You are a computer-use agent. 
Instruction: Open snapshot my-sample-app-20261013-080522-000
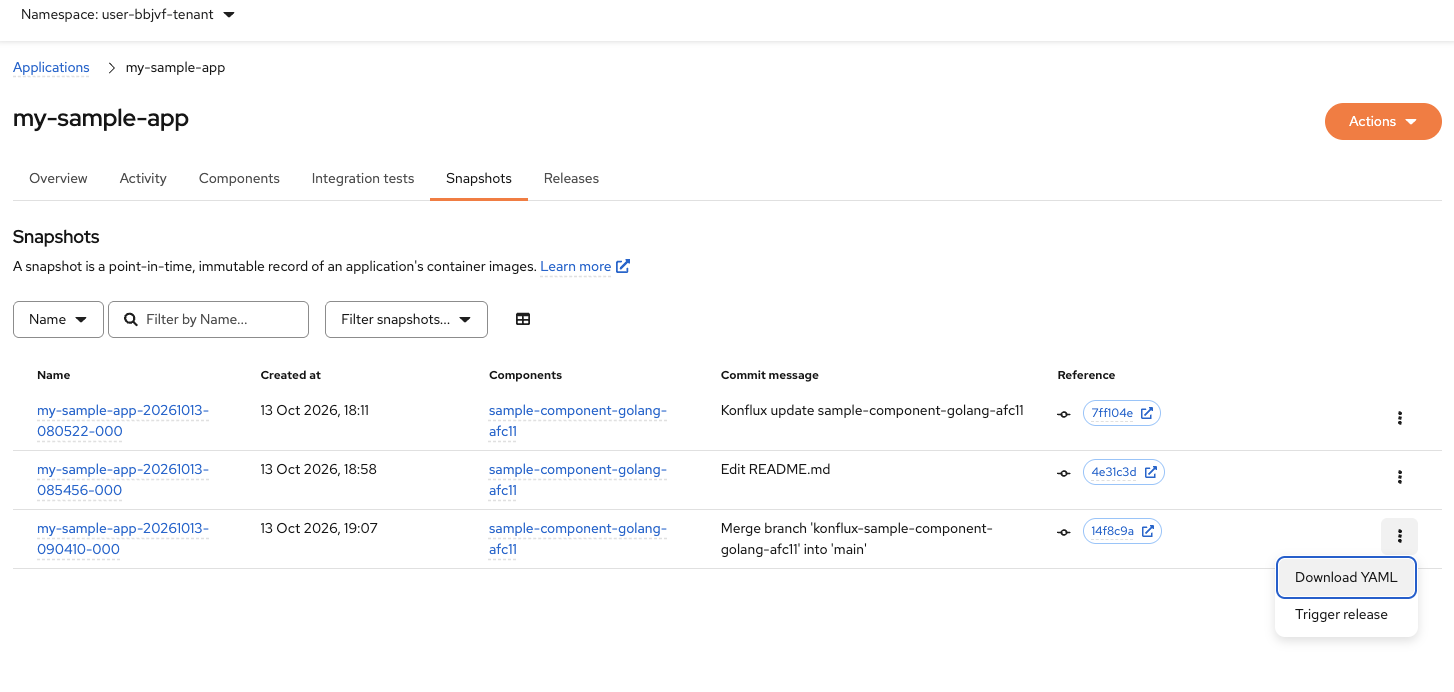pyautogui.click(x=123, y=421)
